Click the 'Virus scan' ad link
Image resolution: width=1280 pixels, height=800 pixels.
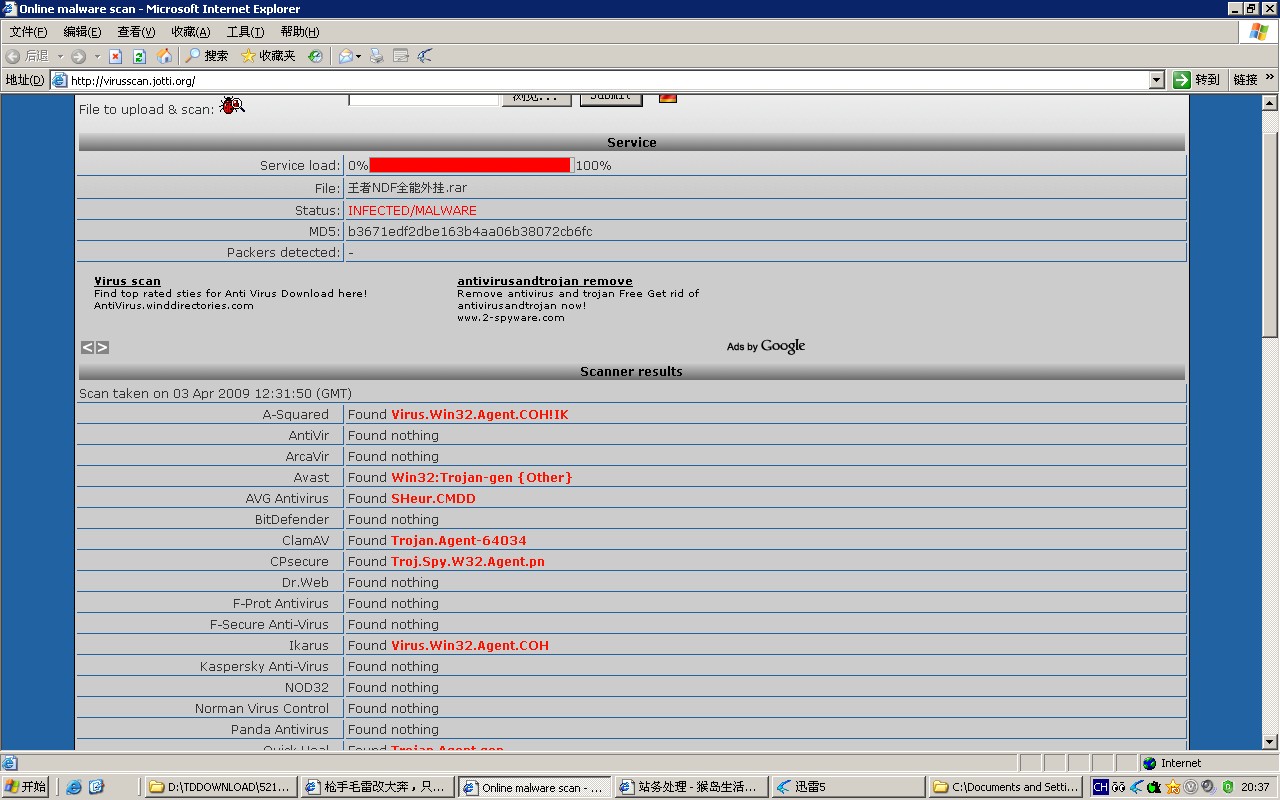[x=127, y=281]
